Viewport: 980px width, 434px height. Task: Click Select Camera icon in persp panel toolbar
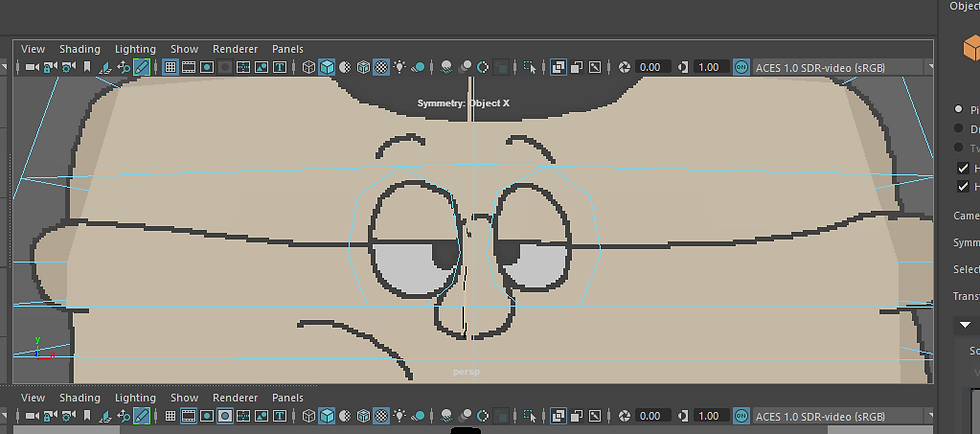(32, 67)
